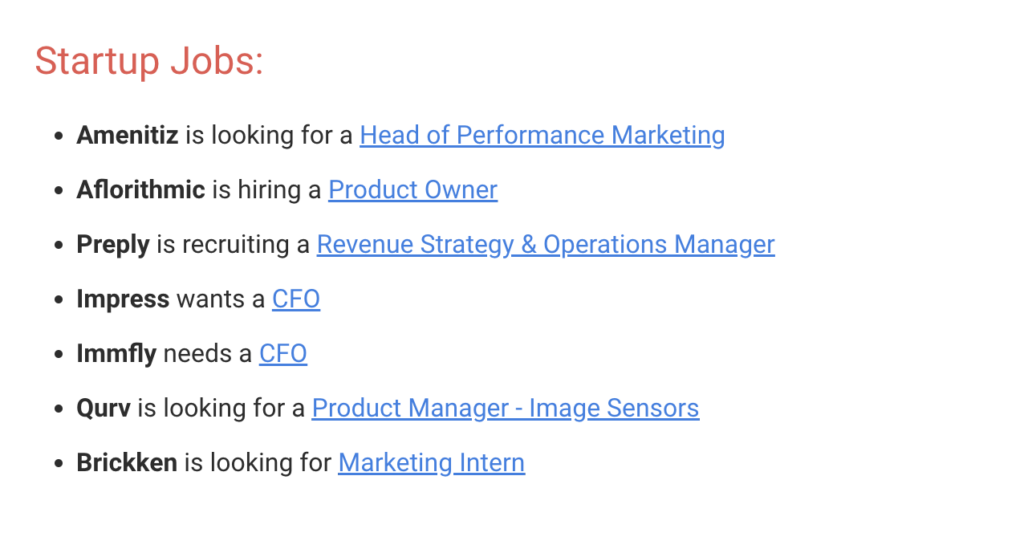Image resolution: width=1024 pixels, height=541 pixels.
Task: Select the bold Immfly company name
Action: [116, 353]
